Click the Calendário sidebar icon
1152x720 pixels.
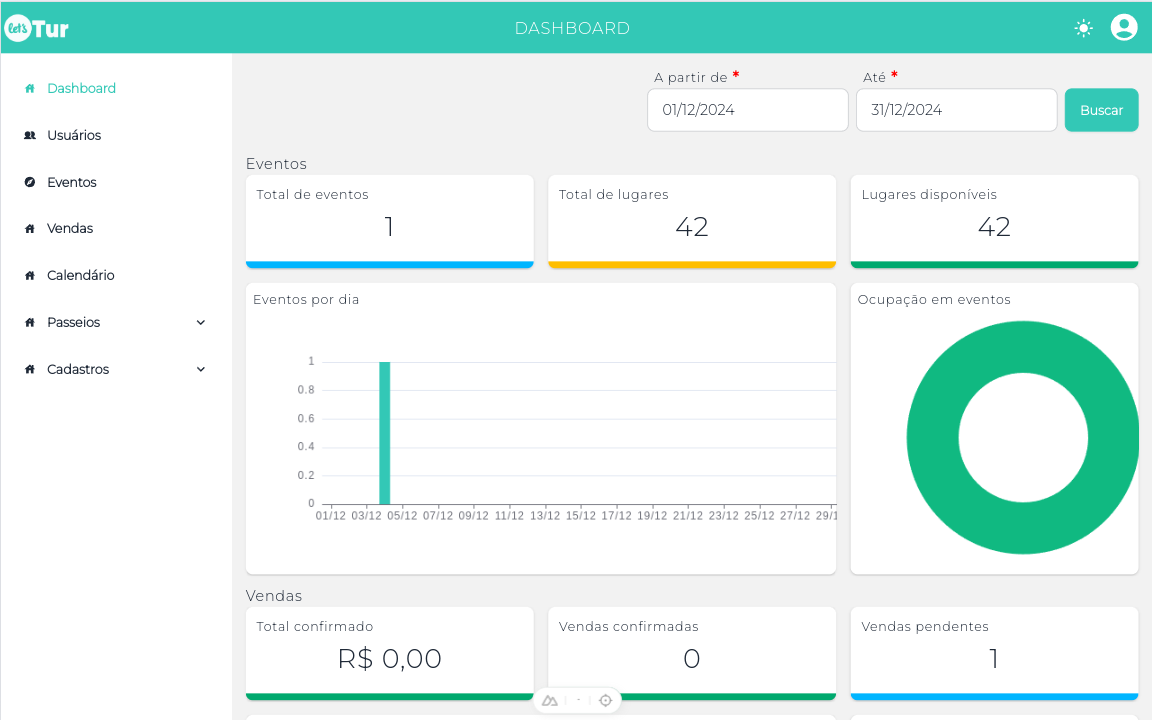[28, 275]
